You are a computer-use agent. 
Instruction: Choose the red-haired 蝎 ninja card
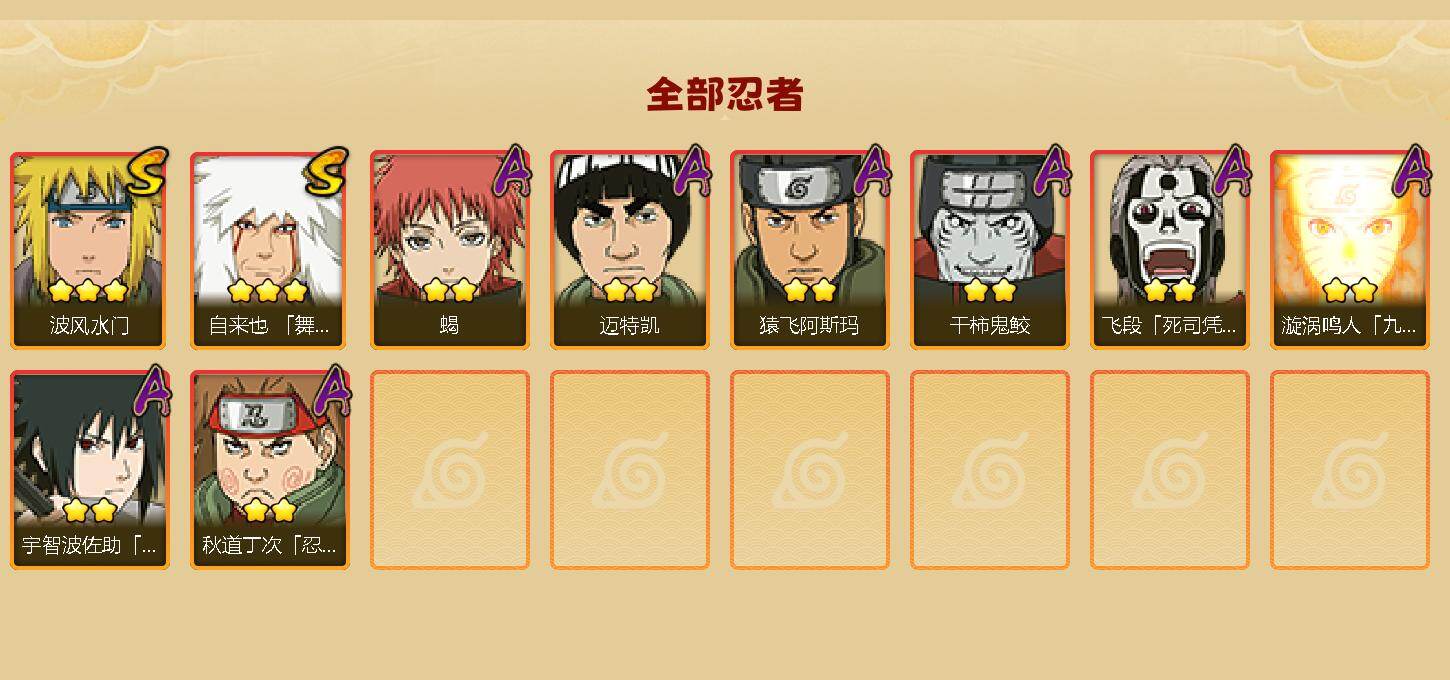pos(449,250)
